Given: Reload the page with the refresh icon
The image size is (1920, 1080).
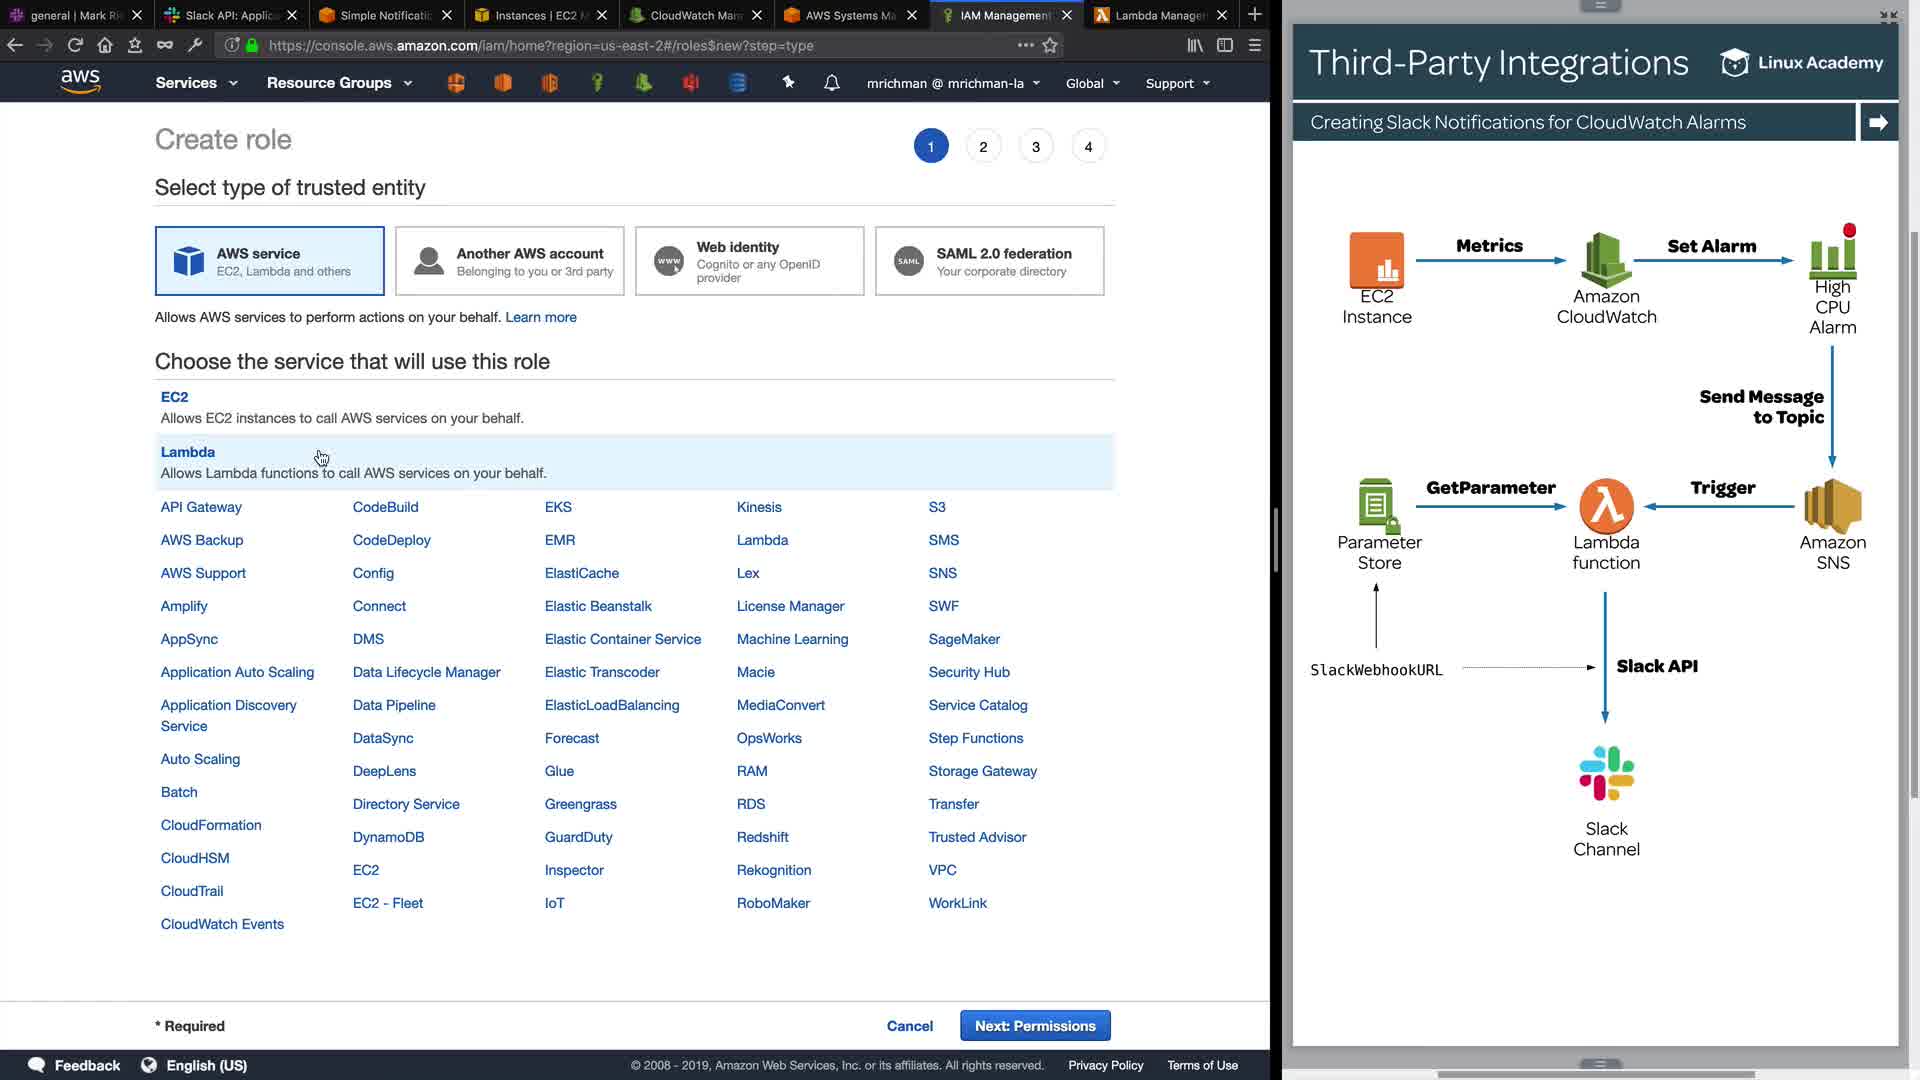Looking at the screenshot, I should click(x=75, y=45).
